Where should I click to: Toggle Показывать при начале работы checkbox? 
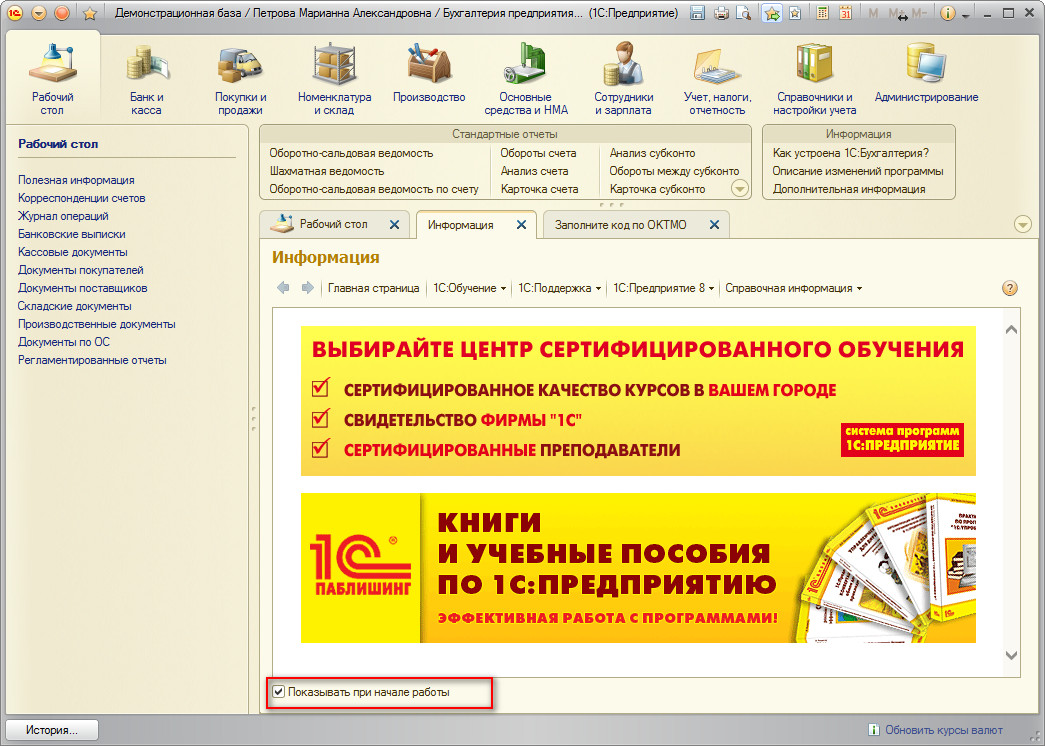tap(279, 692)
